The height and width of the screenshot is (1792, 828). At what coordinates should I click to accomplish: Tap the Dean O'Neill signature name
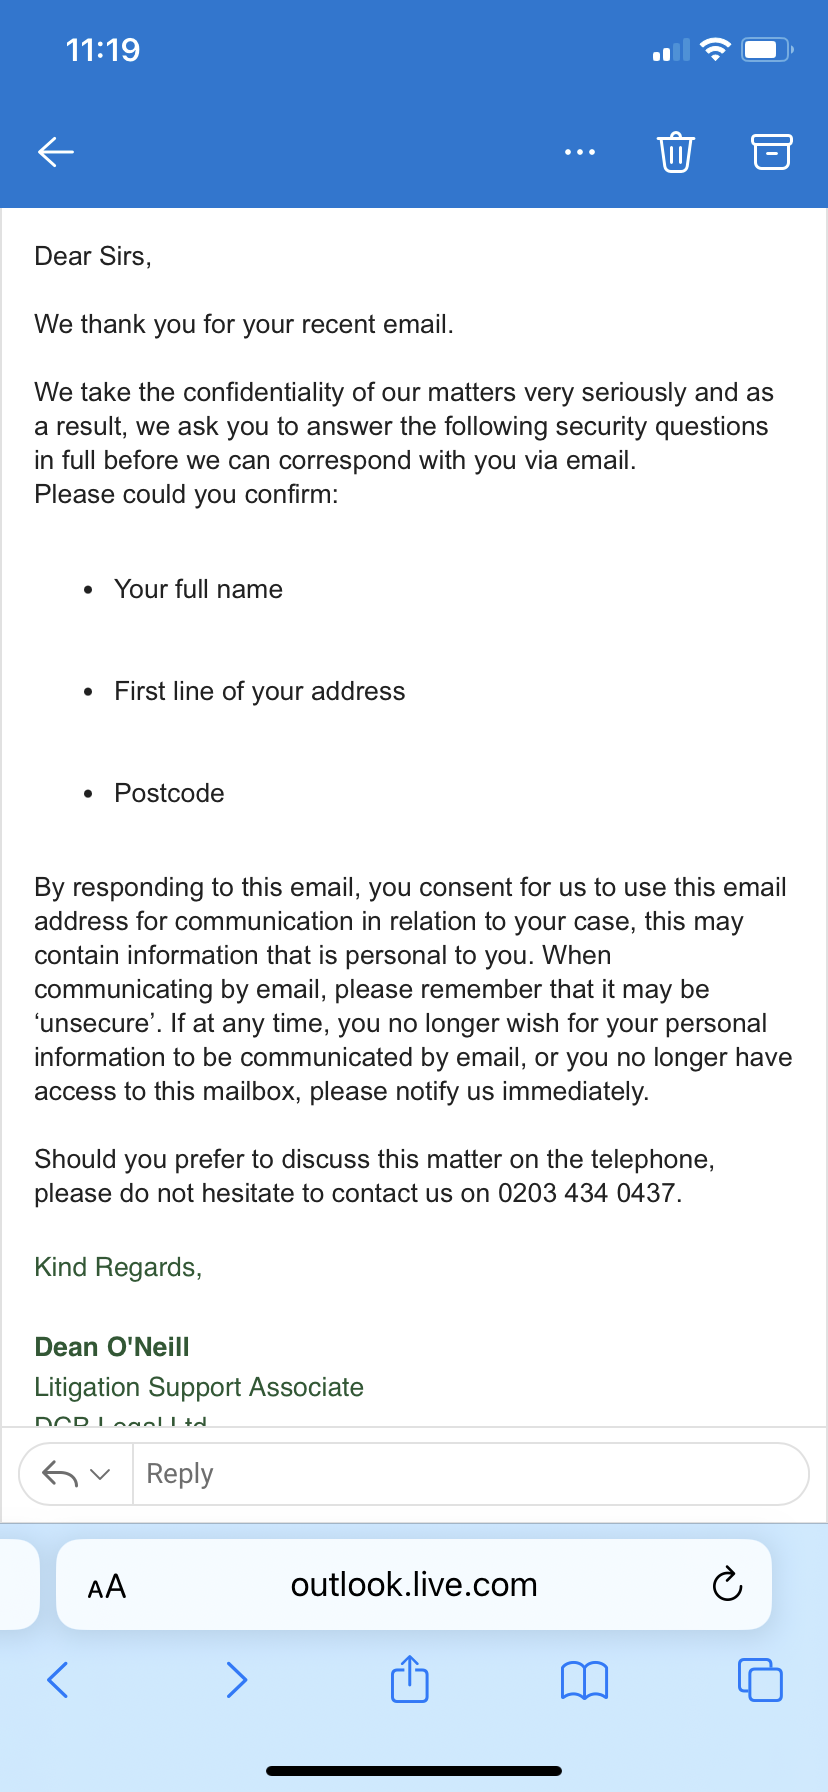tap(112, 1347)
